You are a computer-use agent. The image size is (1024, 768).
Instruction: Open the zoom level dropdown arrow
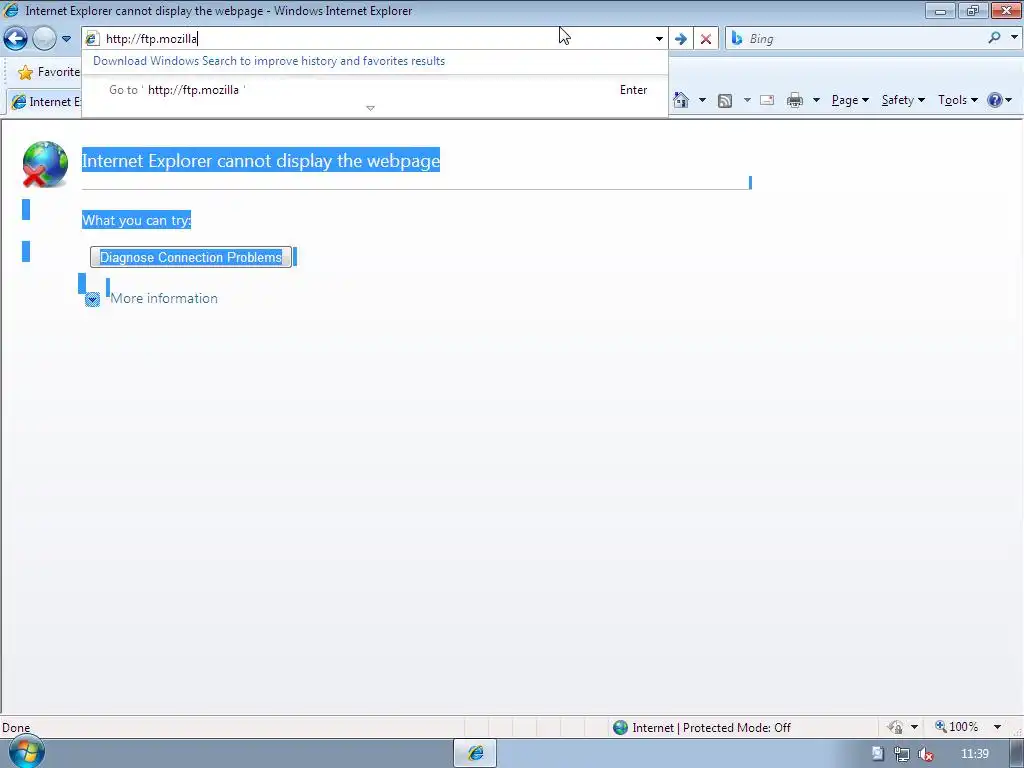[x=997, y=727]
